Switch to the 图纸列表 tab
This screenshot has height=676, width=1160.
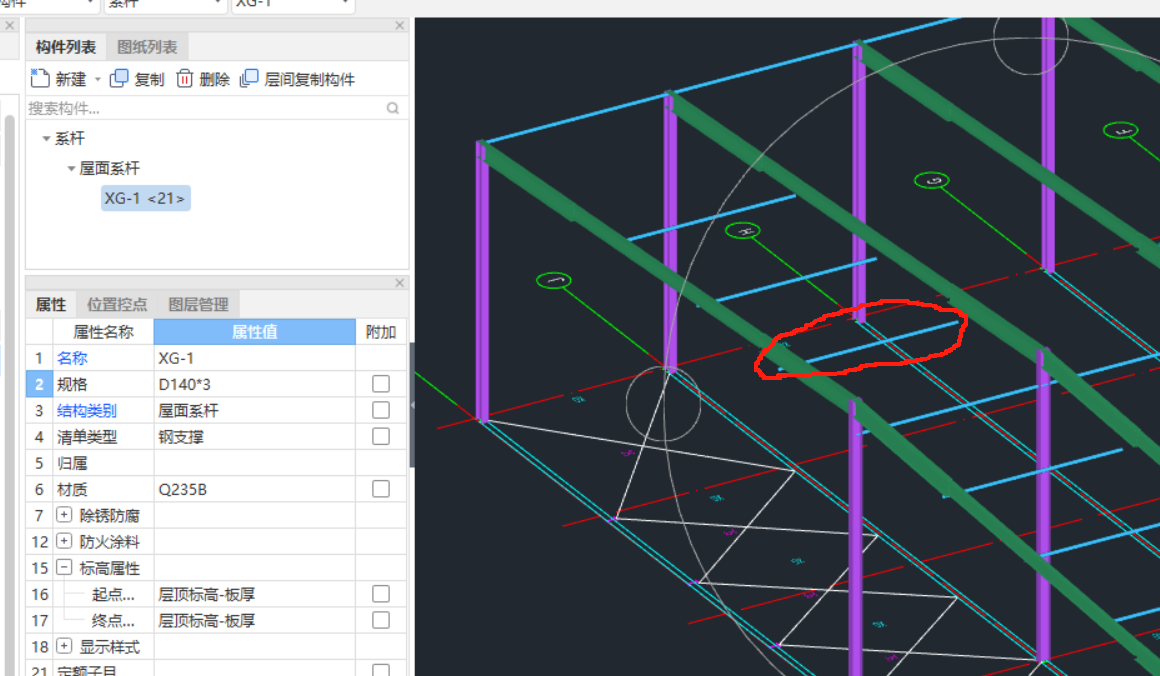147,47
